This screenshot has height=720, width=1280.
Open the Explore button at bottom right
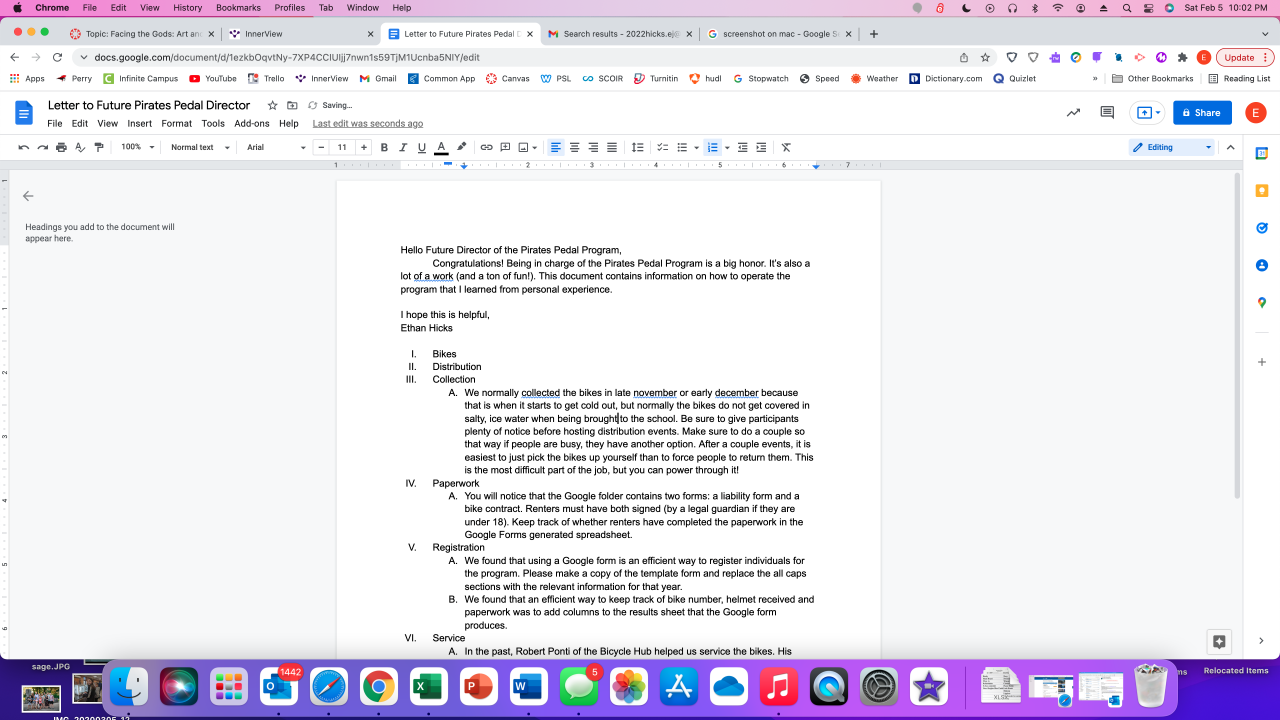[x=1219, y=641]
